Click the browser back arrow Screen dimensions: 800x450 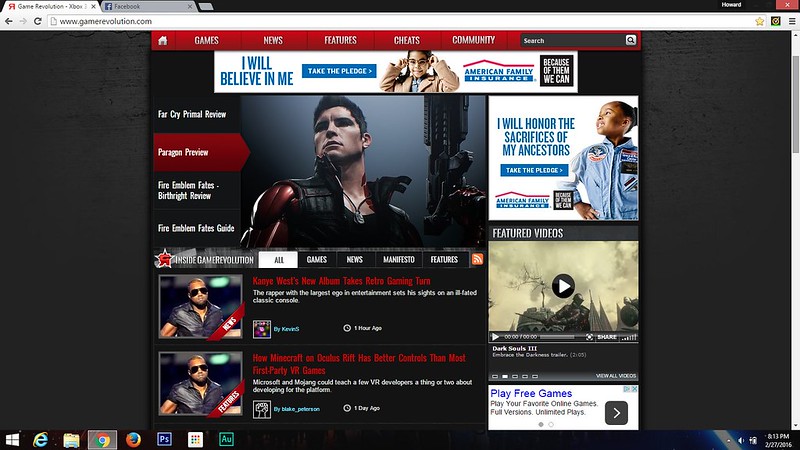point(9,21)
